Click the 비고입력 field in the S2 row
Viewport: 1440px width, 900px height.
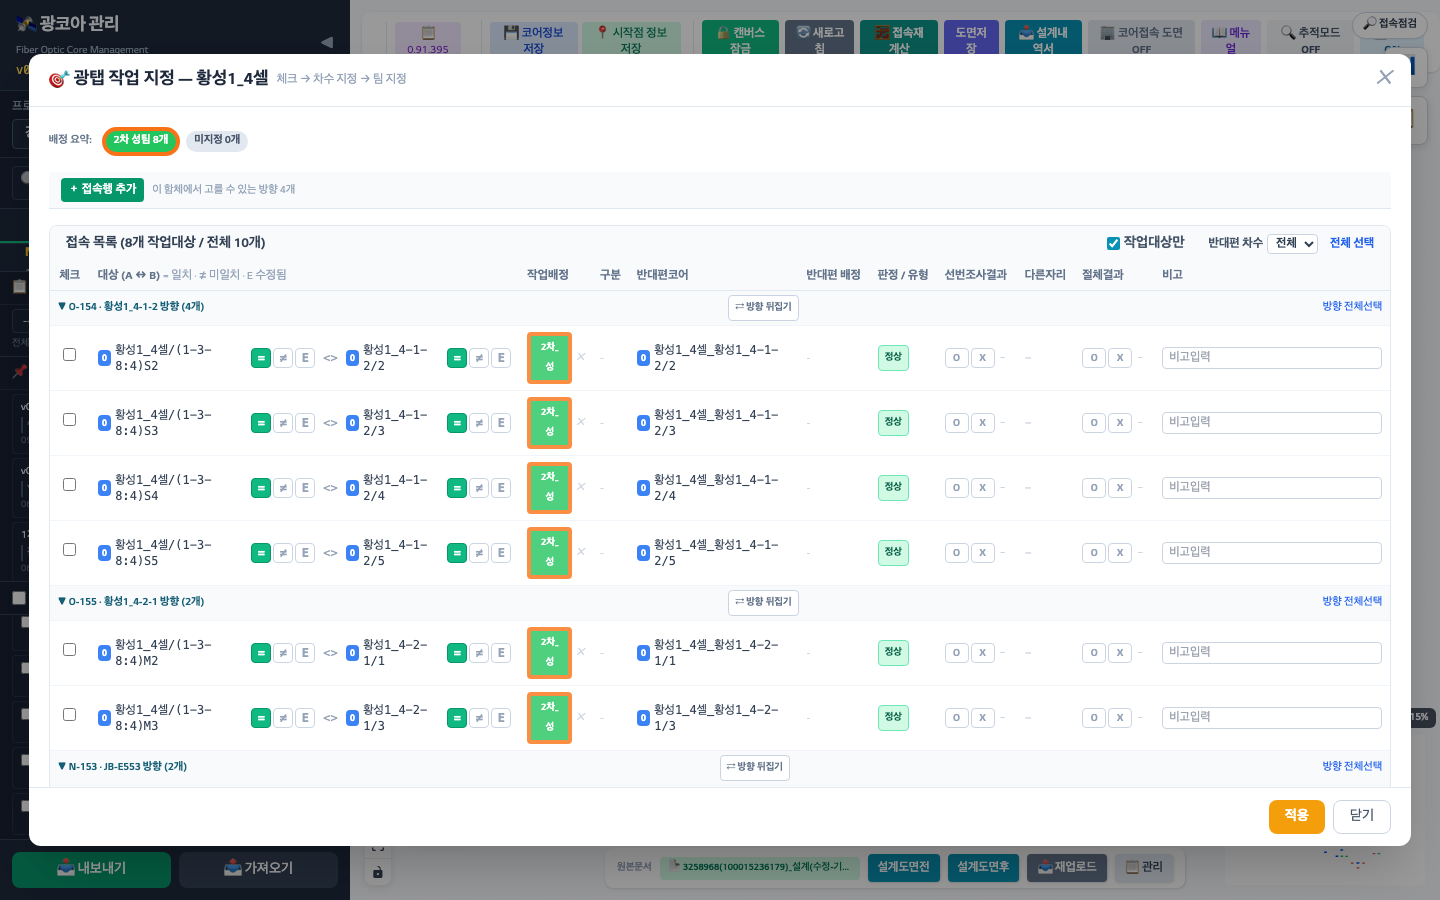coord(1271,358)
